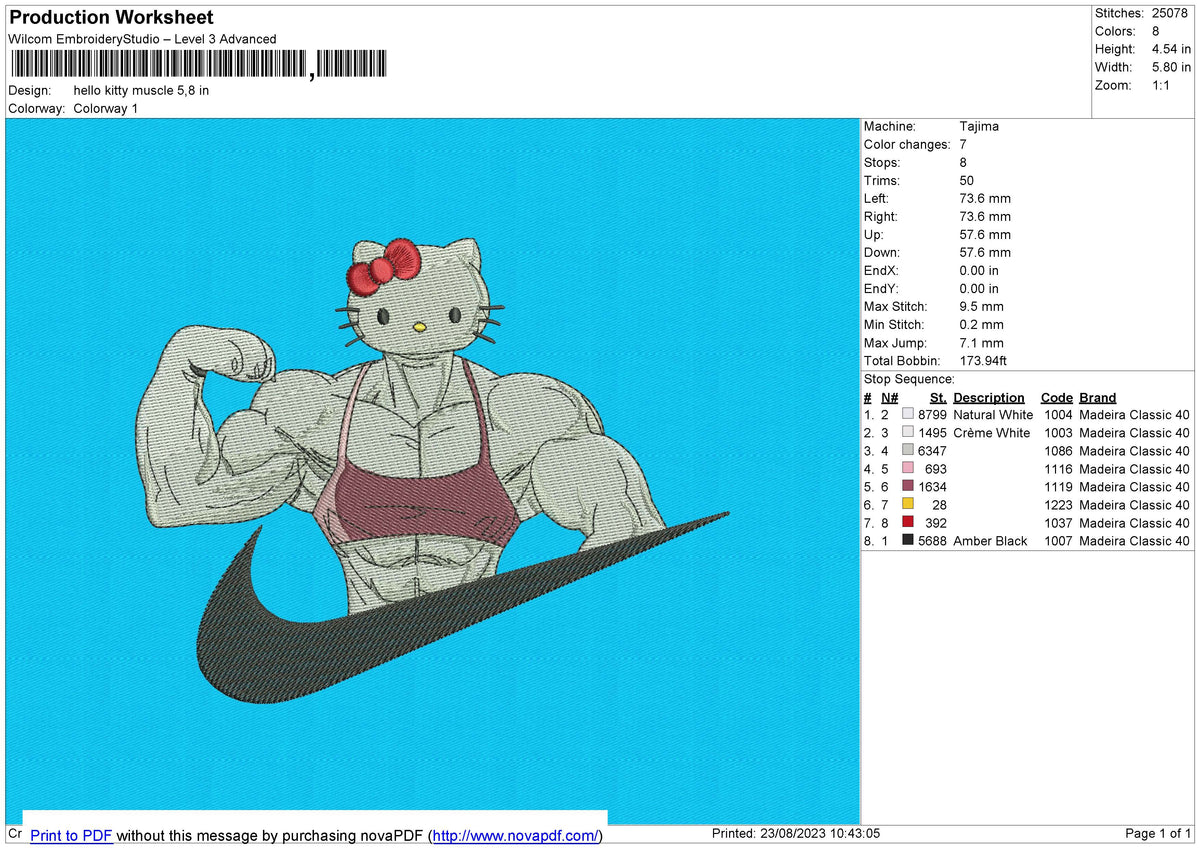Click the dark pink swatch numbered 1634
1200x848 pixels.
[x=909, y=487]
